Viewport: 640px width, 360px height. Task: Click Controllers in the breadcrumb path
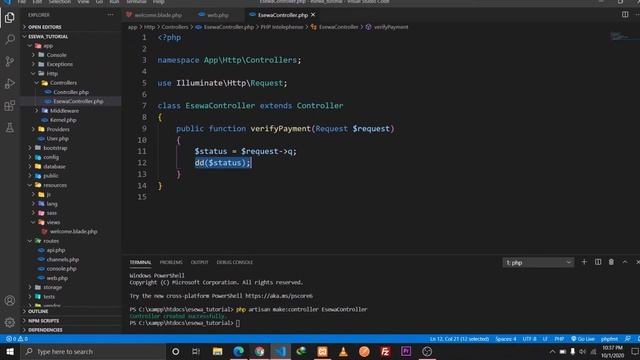pyautogui.click(x=175, y=27)
